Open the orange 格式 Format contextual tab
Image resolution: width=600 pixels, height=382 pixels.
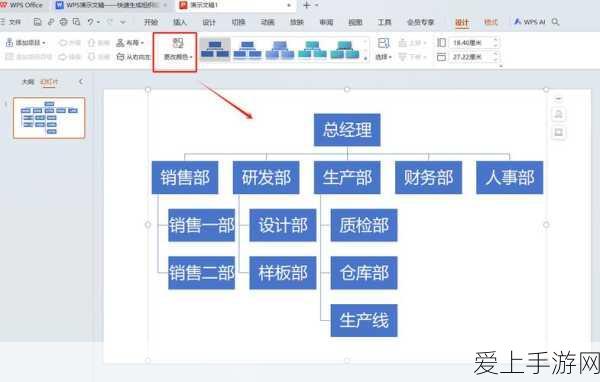tap(491, 22)
